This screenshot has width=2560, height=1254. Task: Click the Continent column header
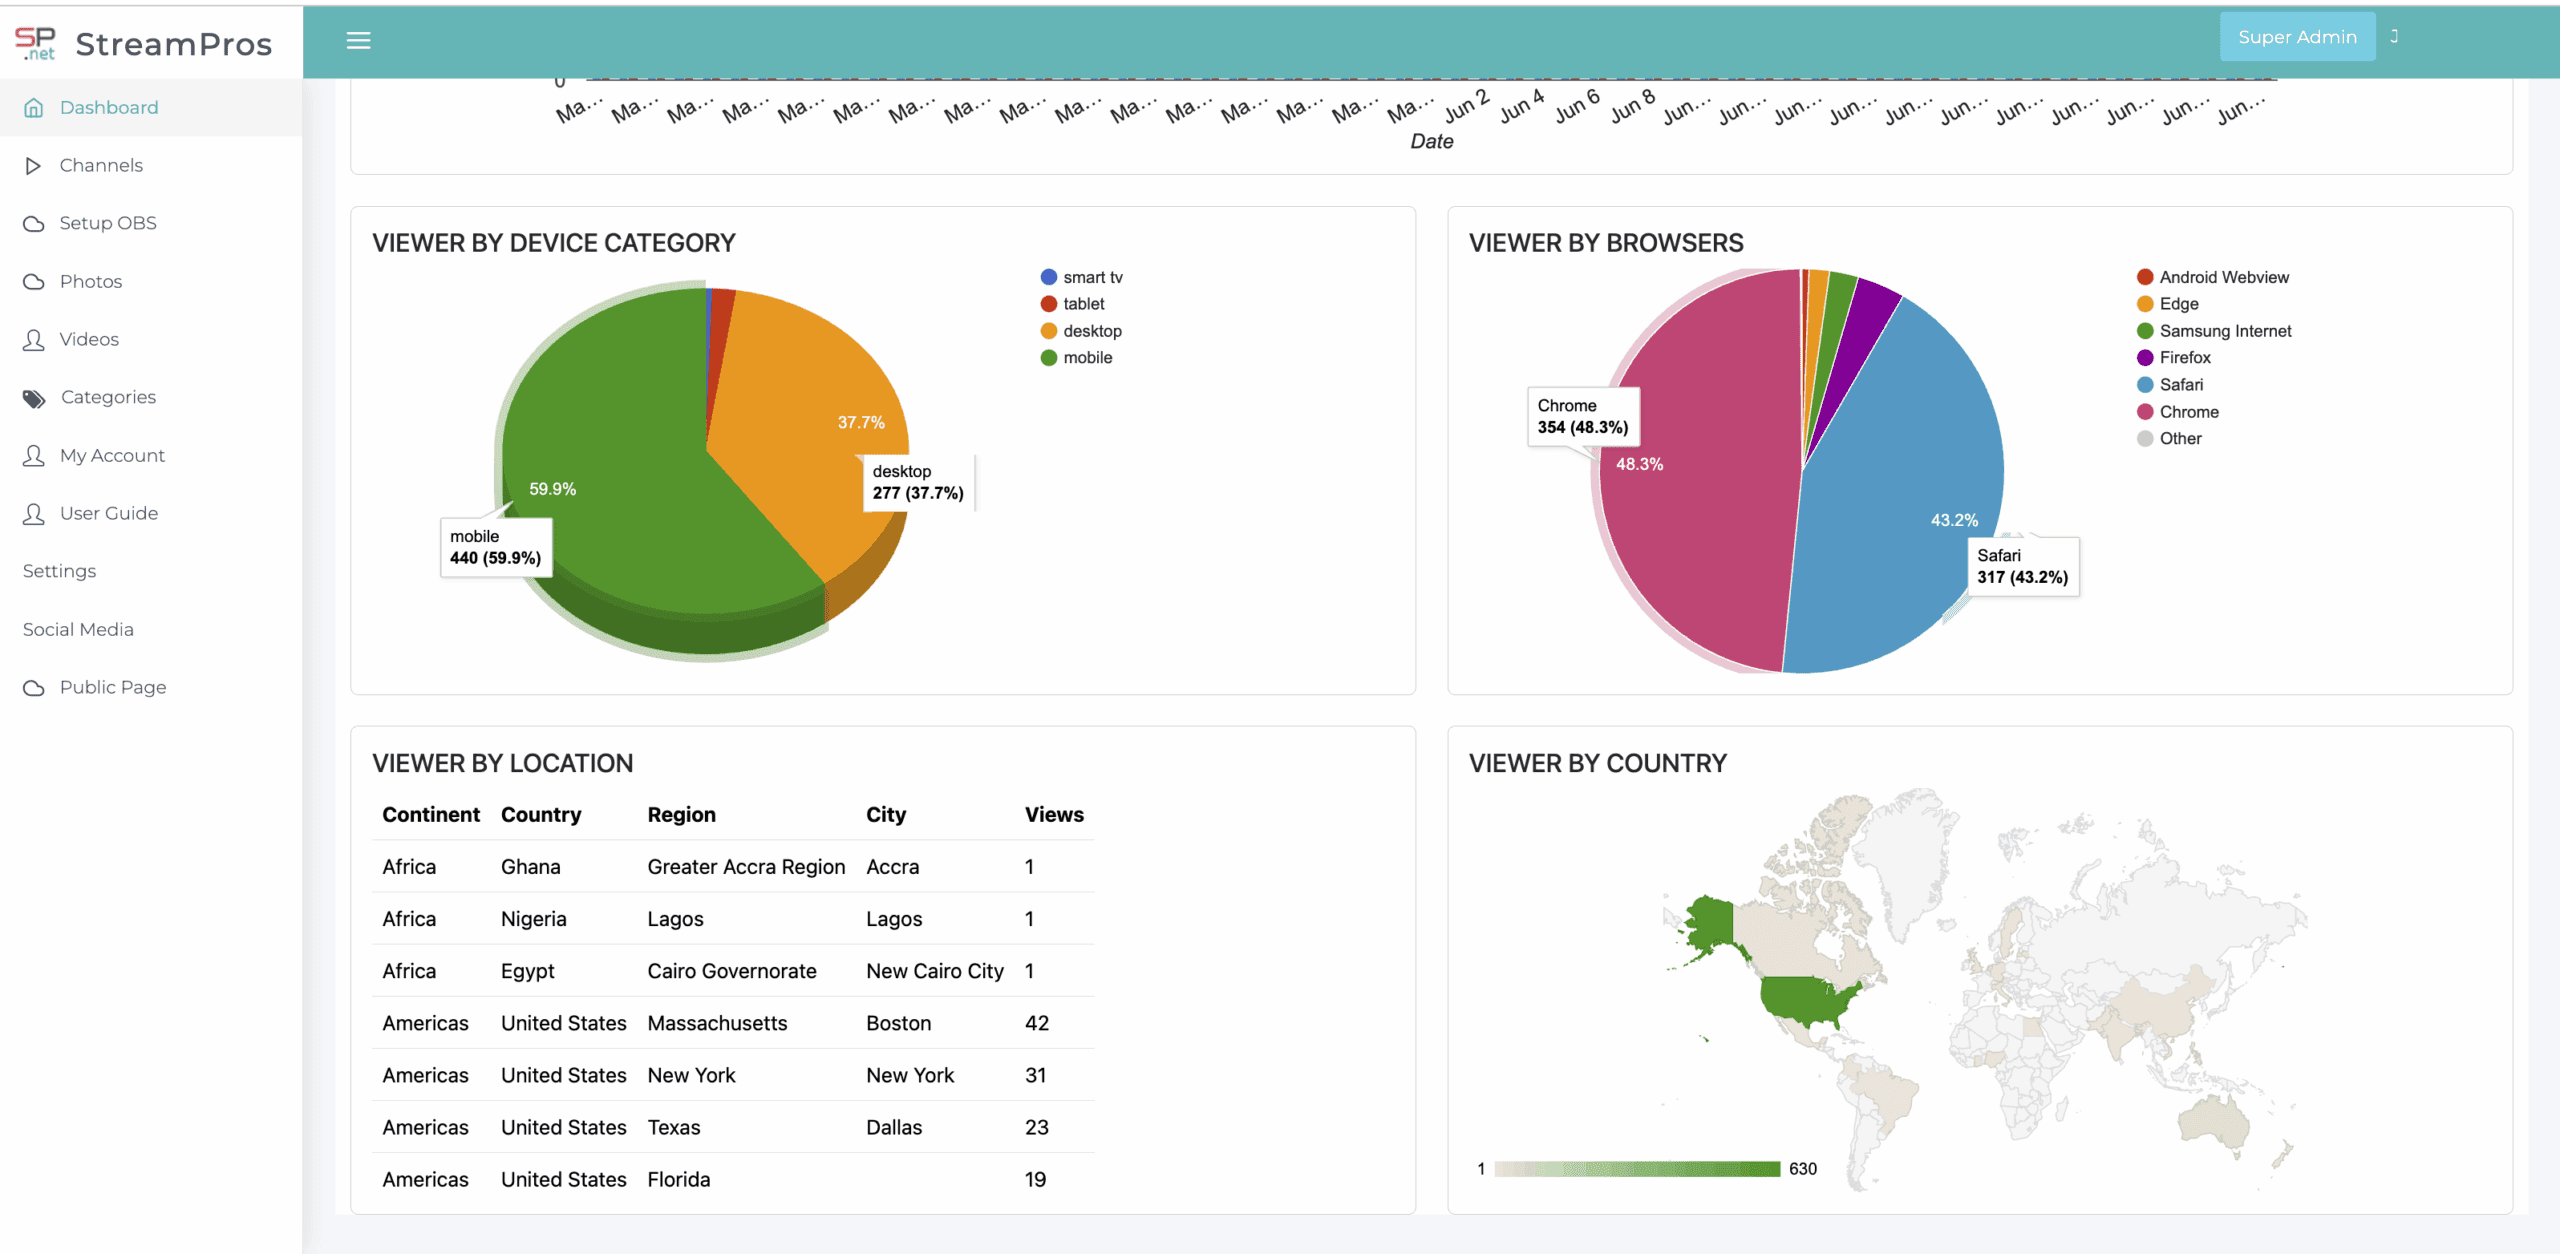tap(431, 815)
